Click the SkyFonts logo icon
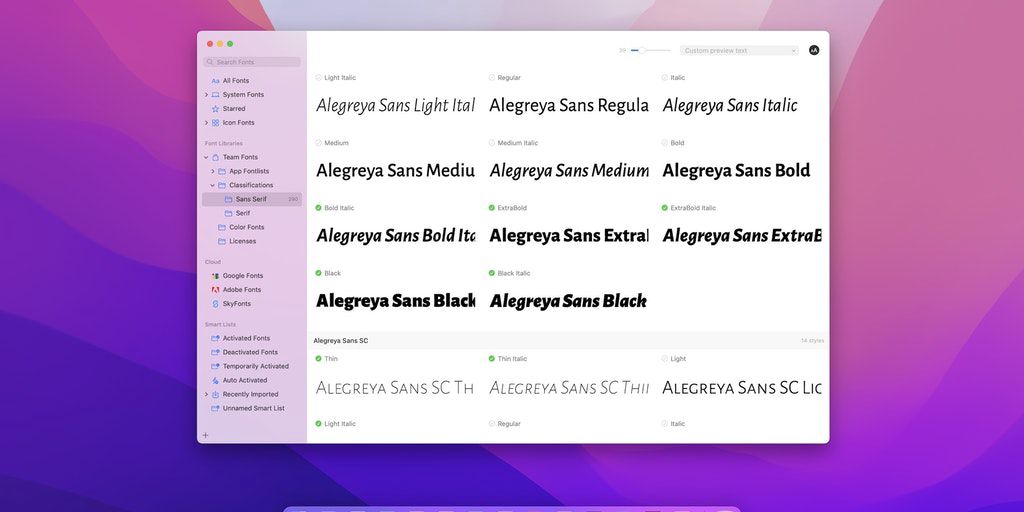 (216, 304)
